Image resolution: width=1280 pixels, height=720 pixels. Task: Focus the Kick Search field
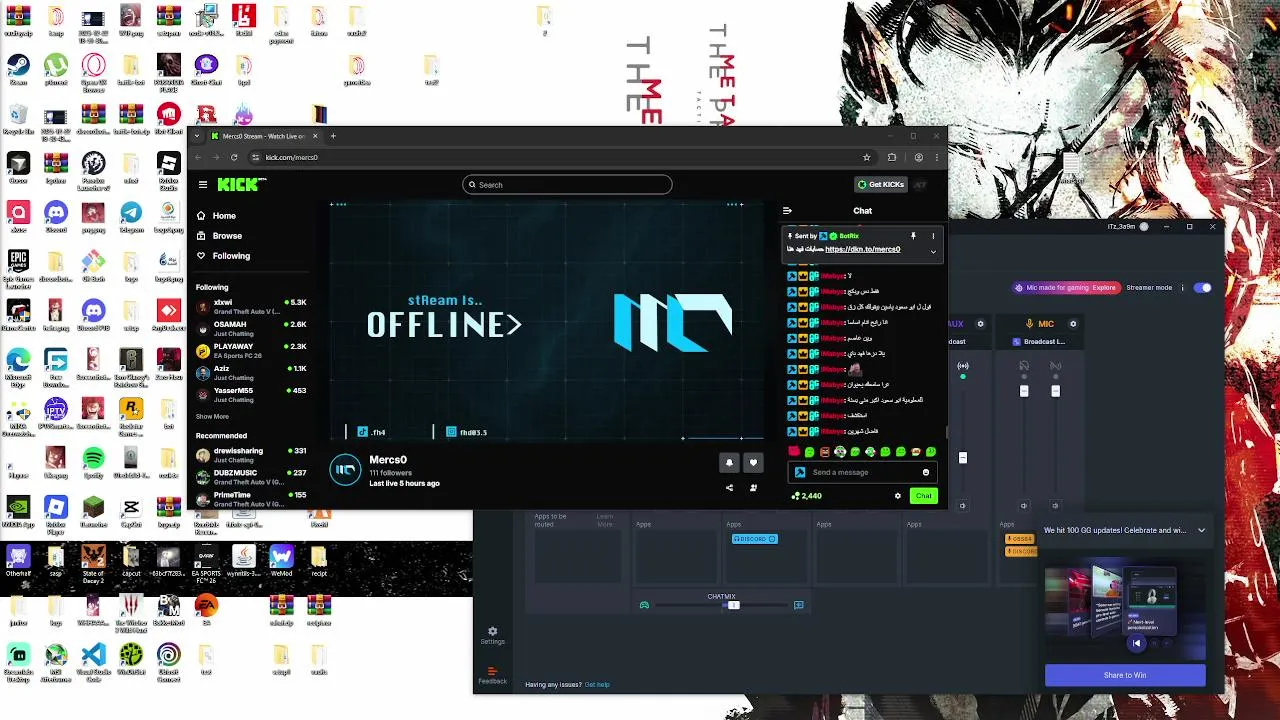tap(567, 184)
